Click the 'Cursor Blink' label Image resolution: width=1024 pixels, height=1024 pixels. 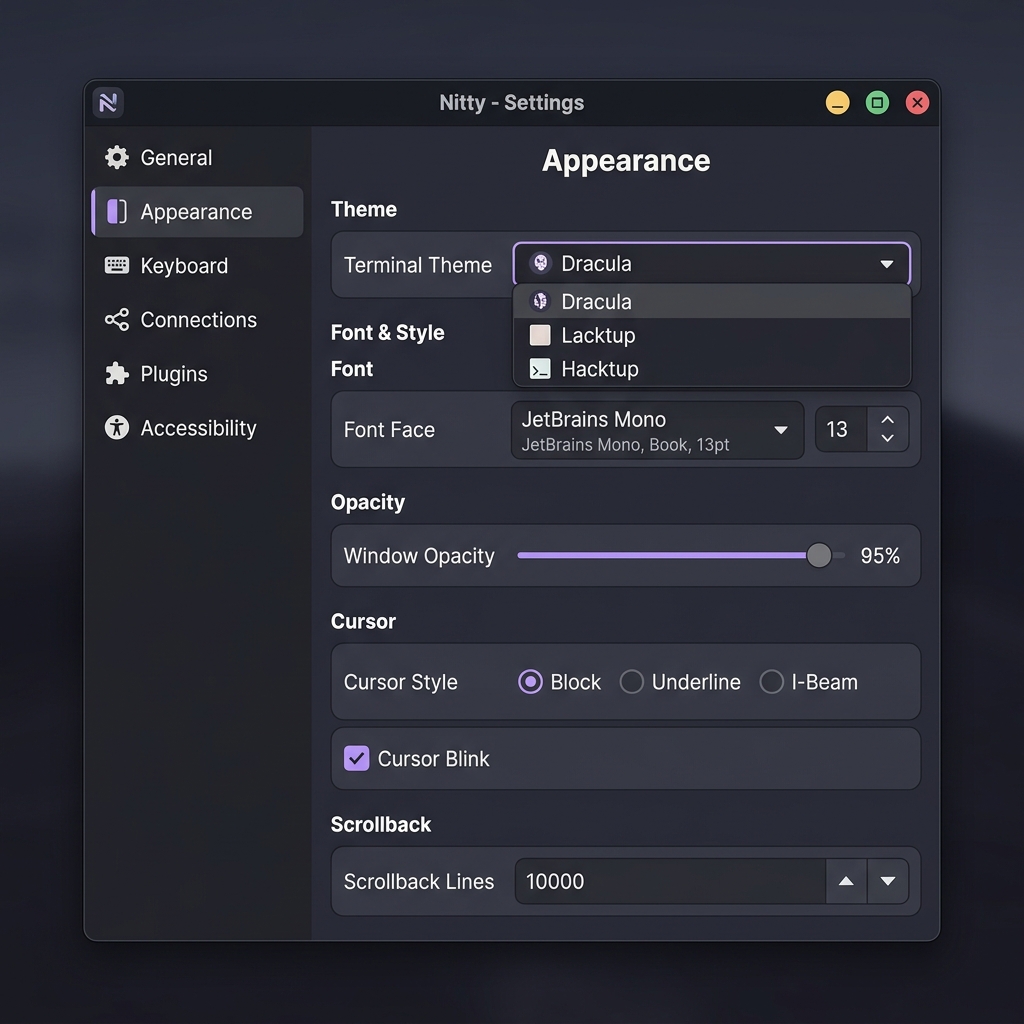pyautogui.click(x=434, y=759)
